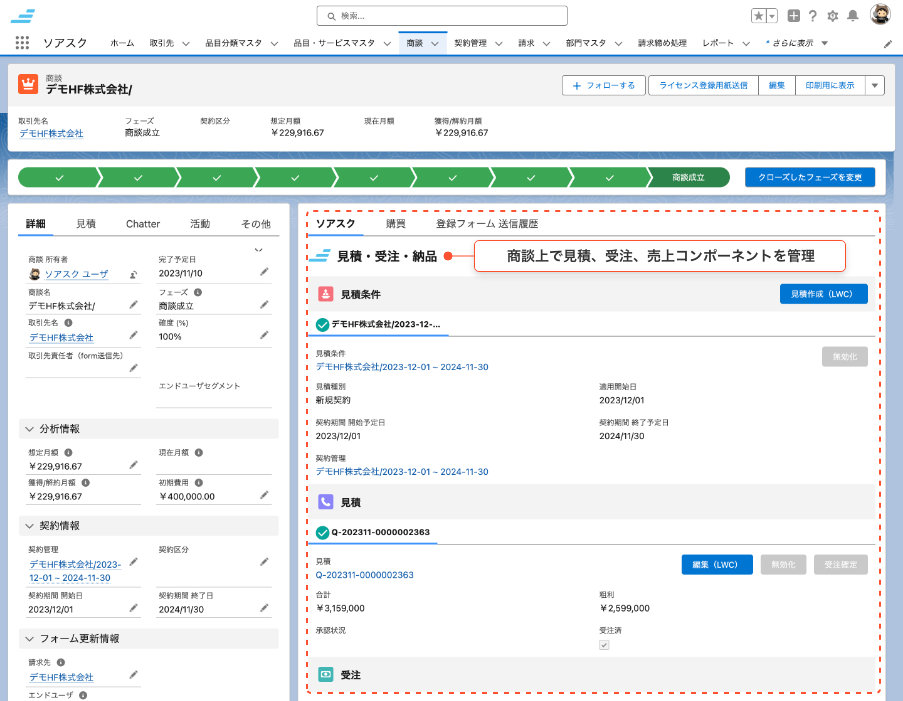Open the help question mark icon

pos(813,16)
